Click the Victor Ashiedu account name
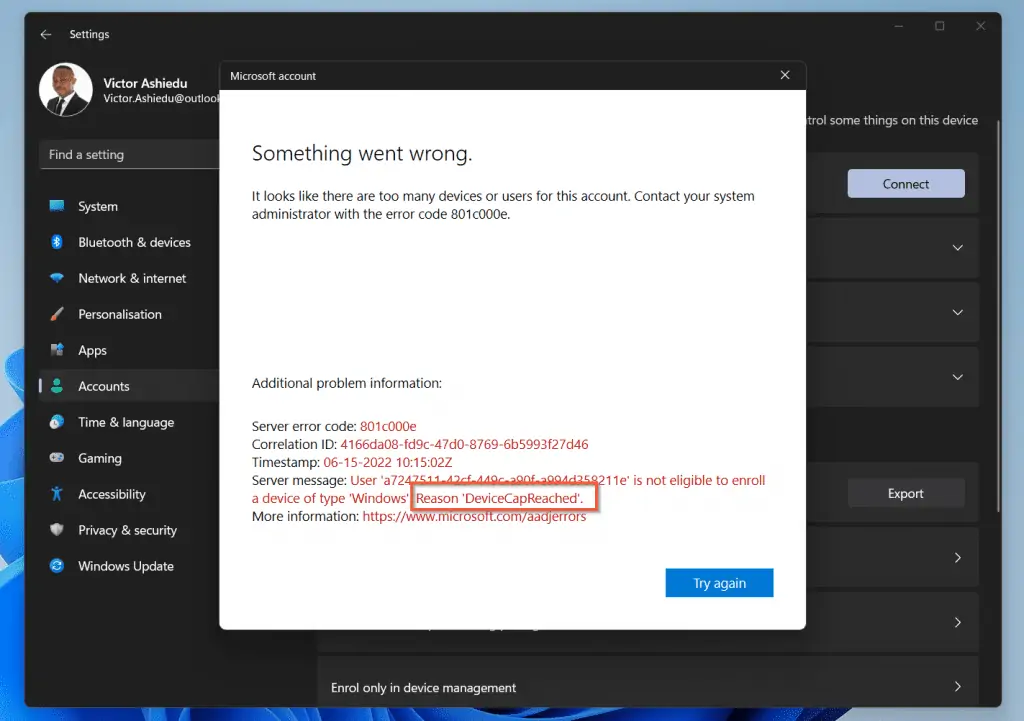 (x=145, y=83)
